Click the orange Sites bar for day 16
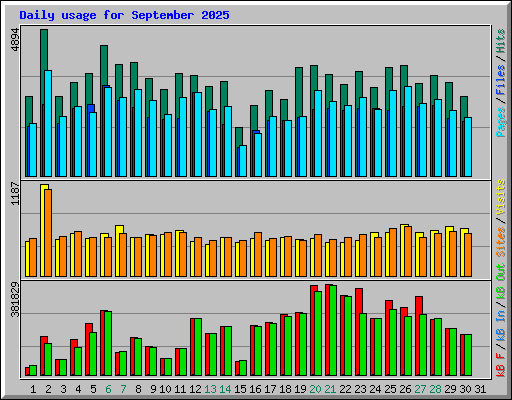This screenshot has height=400, width=512. pyautogui.click(x=258, y=254)
